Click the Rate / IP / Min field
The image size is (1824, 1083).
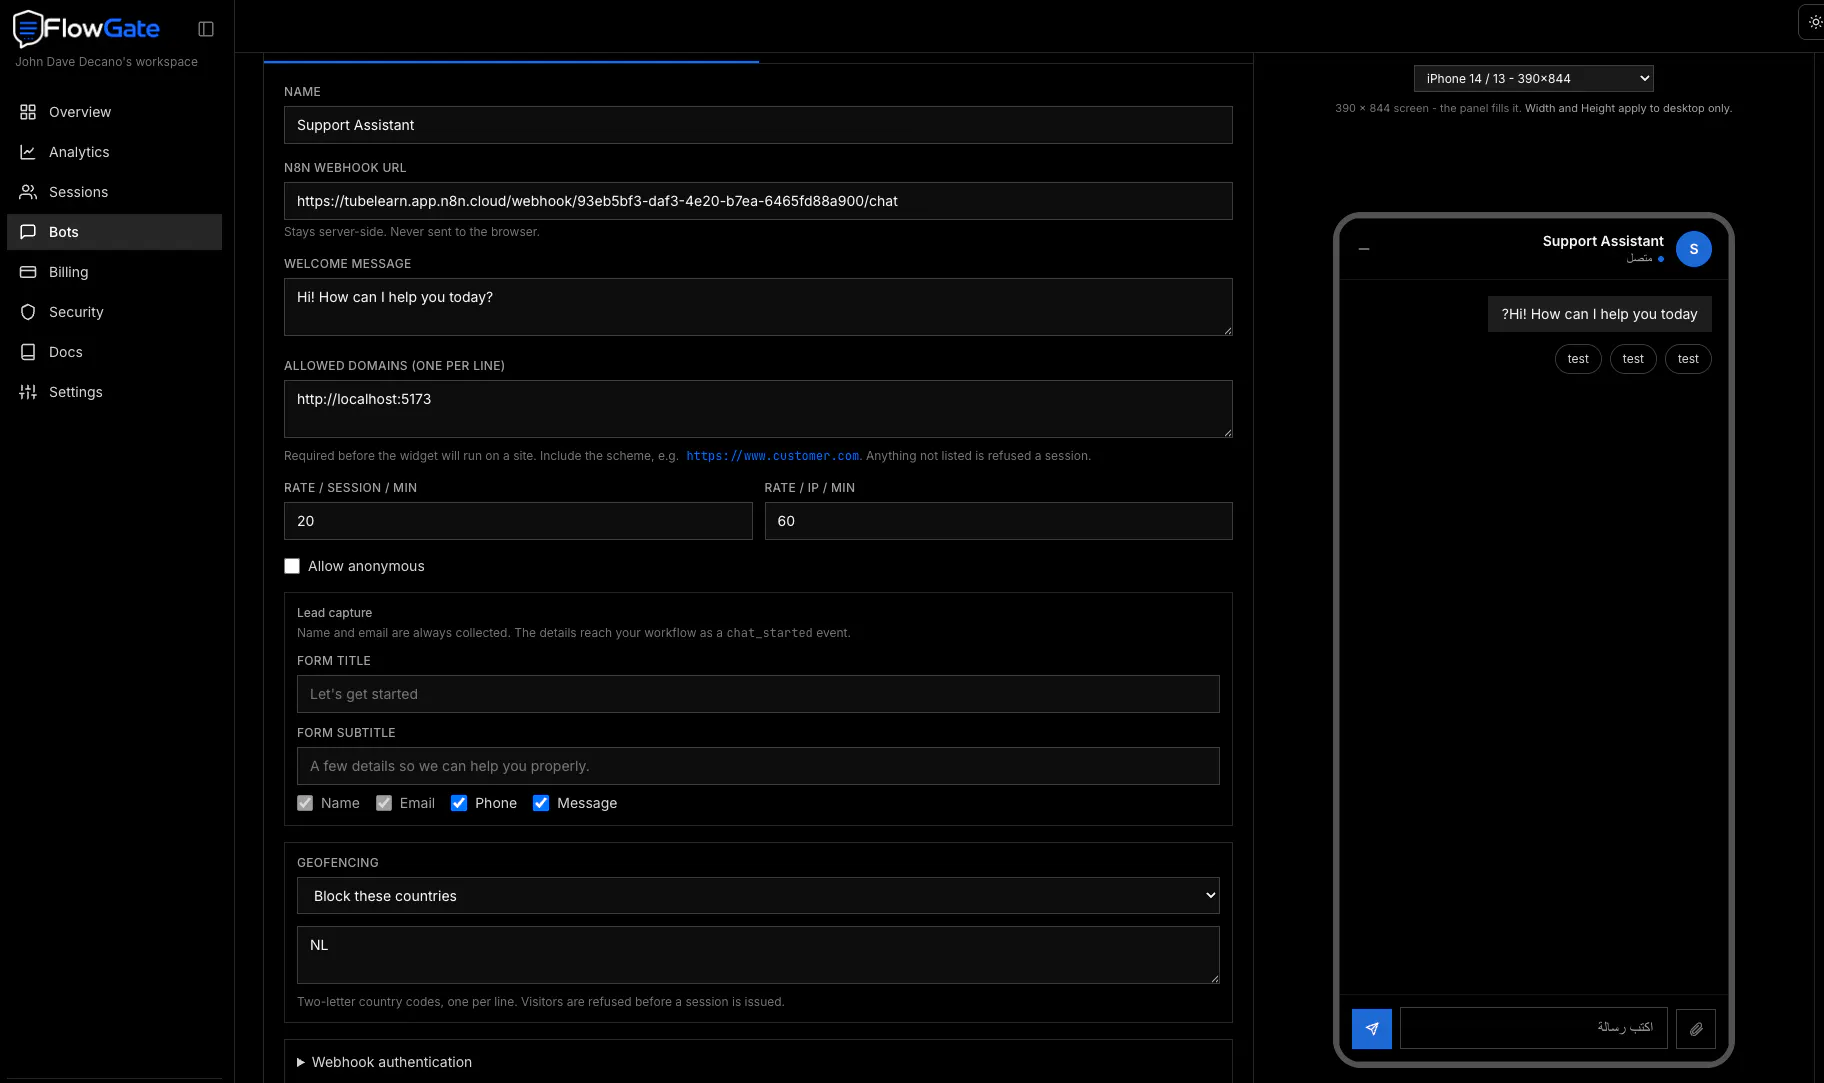pyautogui.click(x=998, y=521)
